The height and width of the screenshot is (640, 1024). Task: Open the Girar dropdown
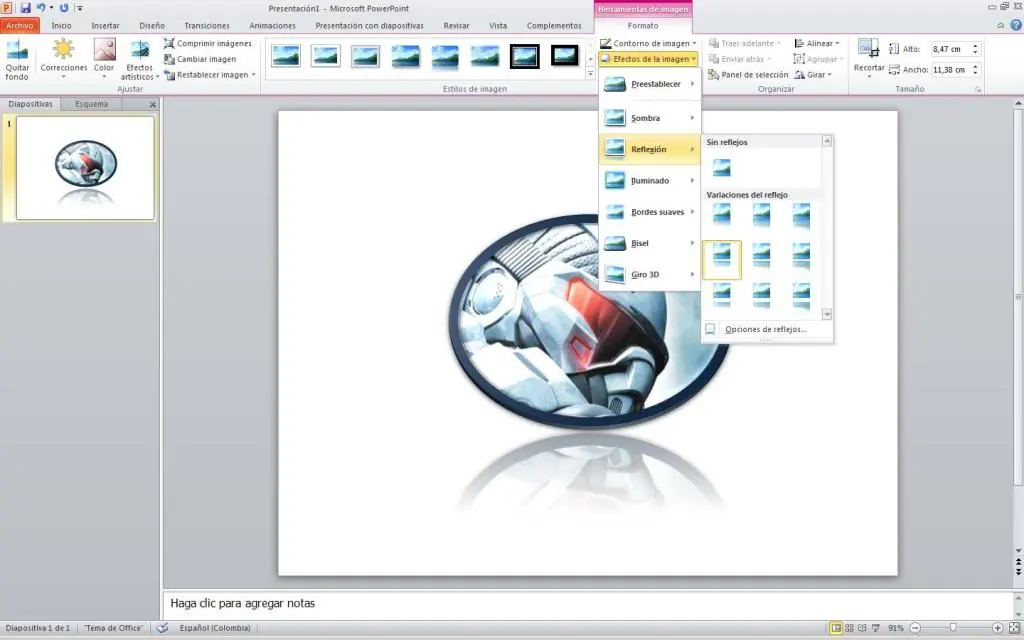(x=813, y=75)
